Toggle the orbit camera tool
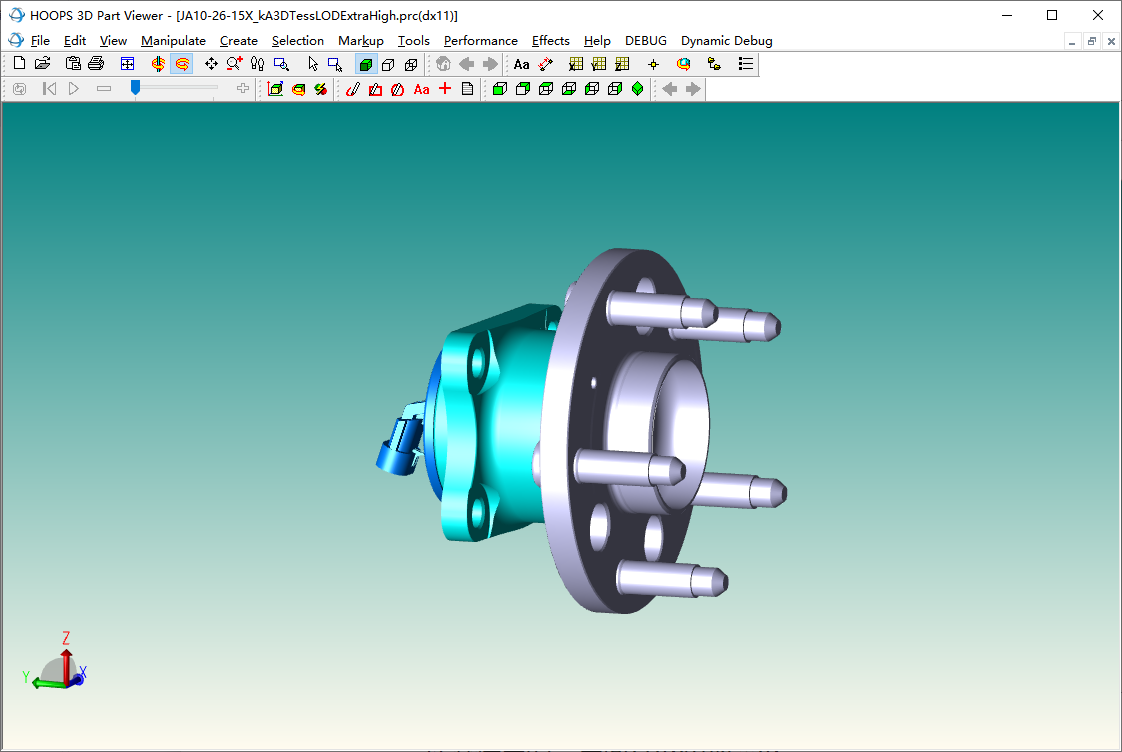1122x752 pixels. coord(158,64)
